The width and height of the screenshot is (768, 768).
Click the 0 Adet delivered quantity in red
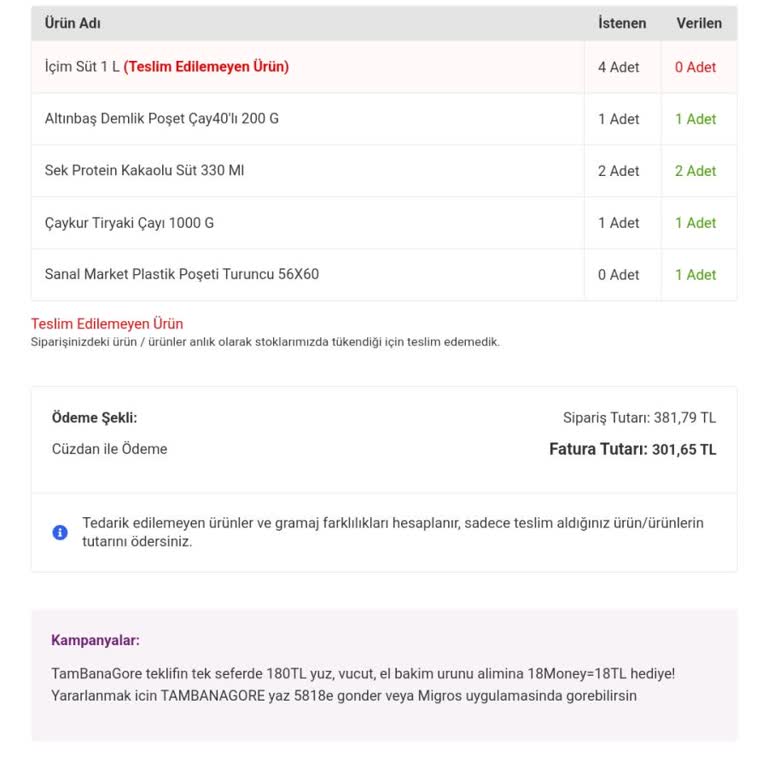tap(695, 67)
